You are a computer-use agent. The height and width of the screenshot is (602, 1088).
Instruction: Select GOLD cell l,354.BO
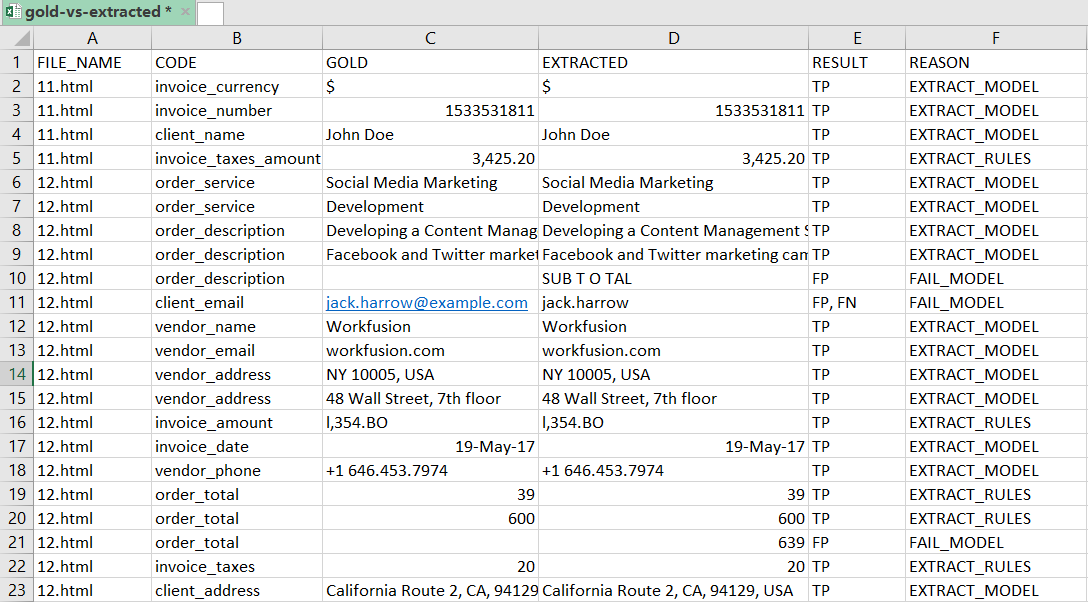pyautogui.click(x=430, y=422)
